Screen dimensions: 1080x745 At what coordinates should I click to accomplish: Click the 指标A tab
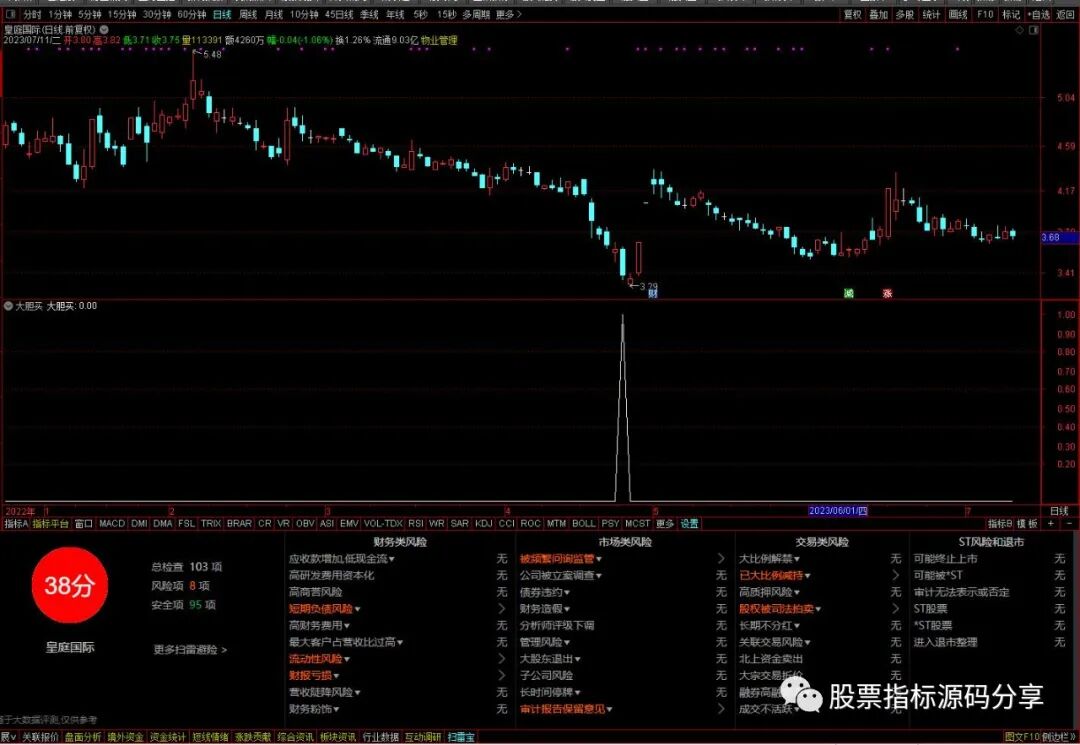coord(16,524)
